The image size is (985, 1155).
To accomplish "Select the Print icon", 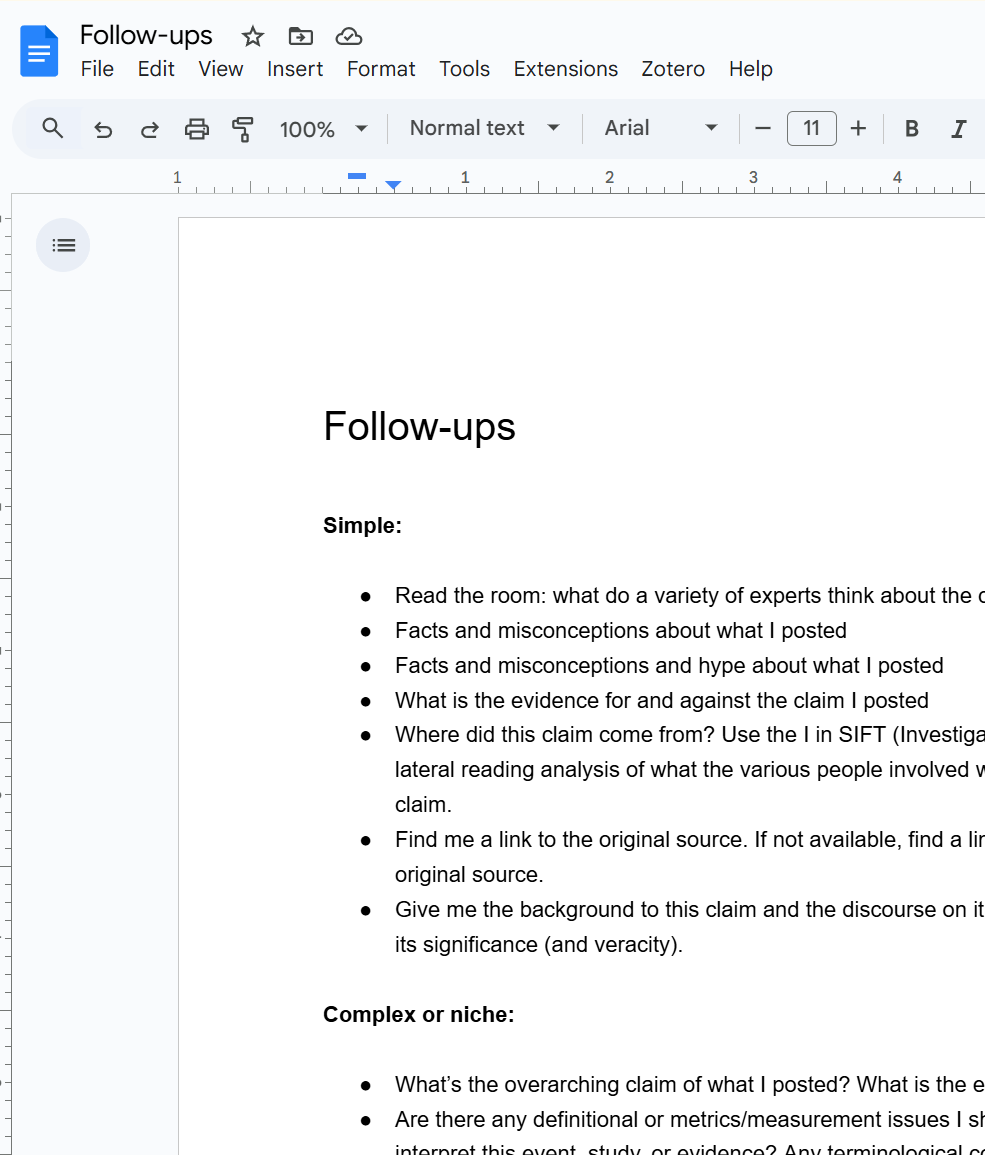I will pyautogui.click(x=196, y=128).
